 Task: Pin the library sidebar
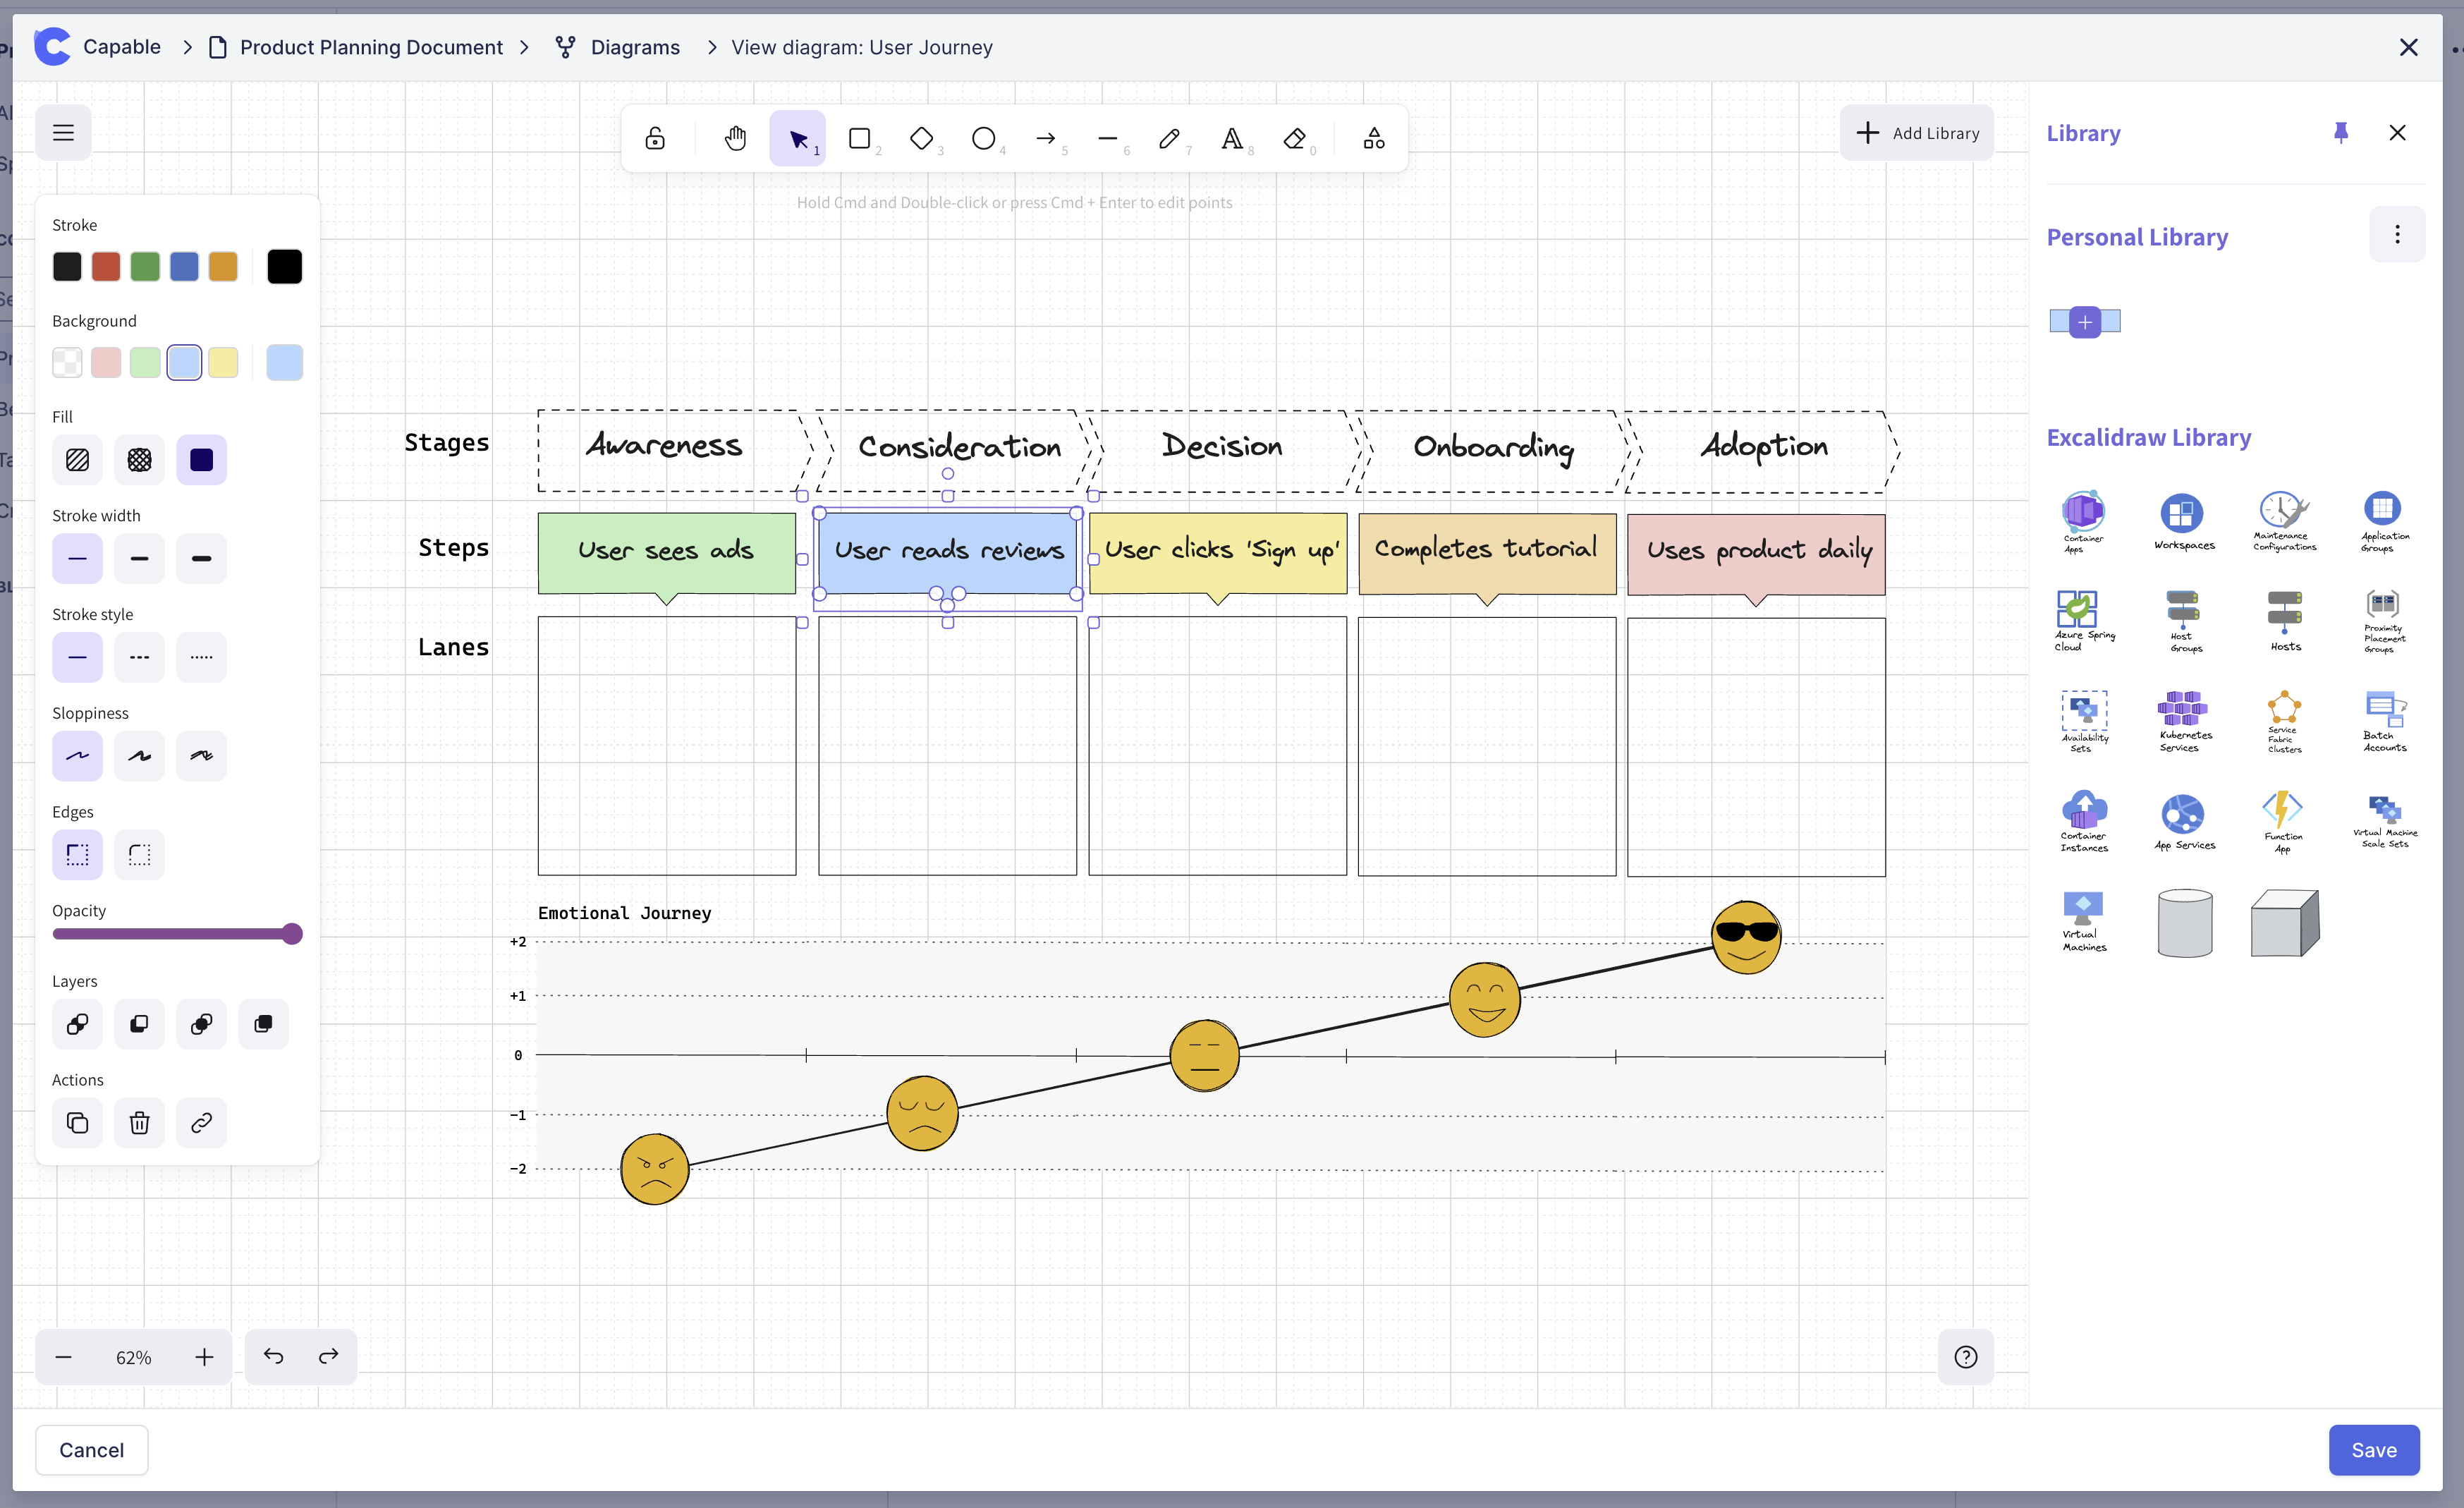point(2340,133)
